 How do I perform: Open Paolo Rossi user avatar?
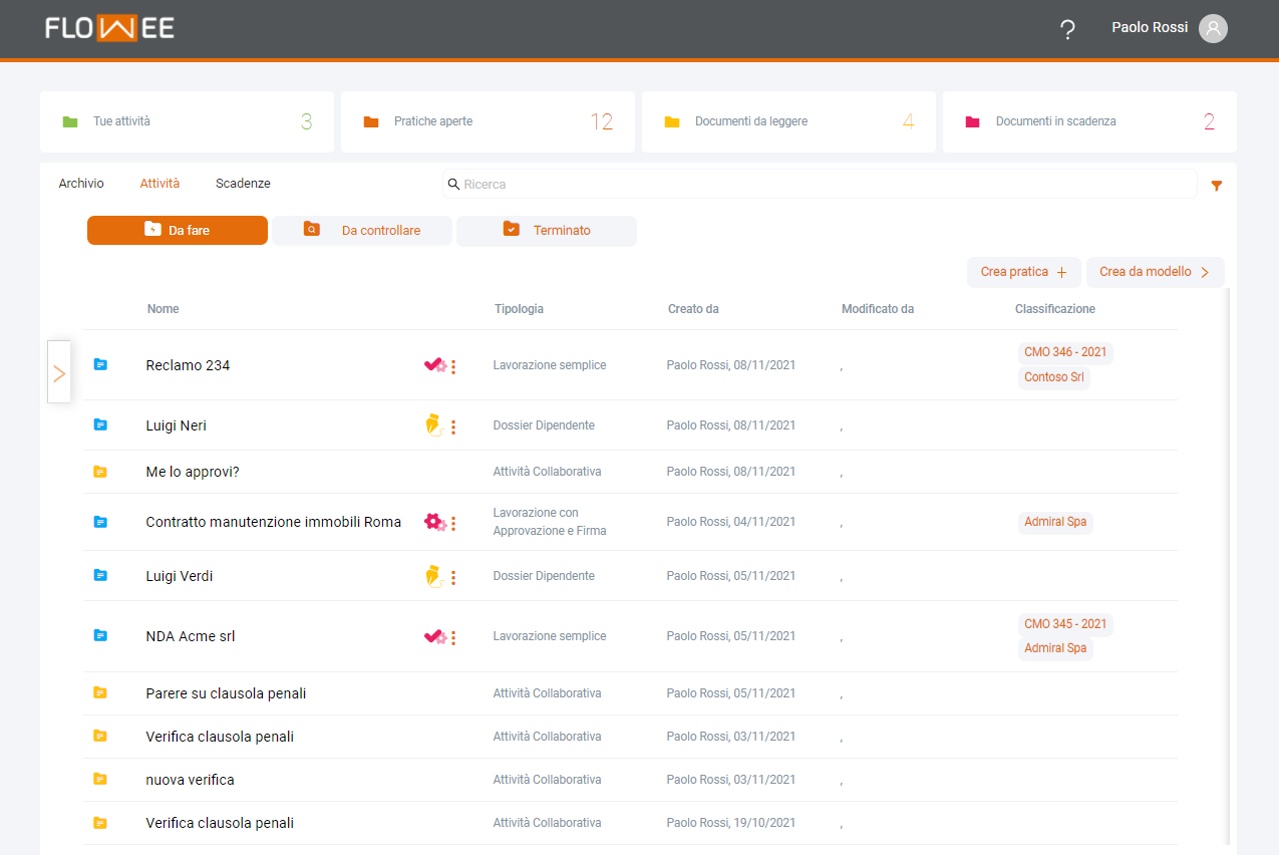click(1212, 28)
